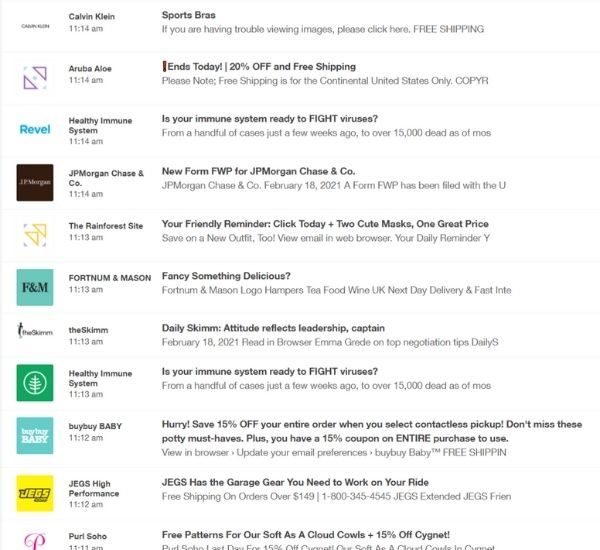
Task: Click preview 'View in browser › Update your email preferences'
Action: point(334,452)
